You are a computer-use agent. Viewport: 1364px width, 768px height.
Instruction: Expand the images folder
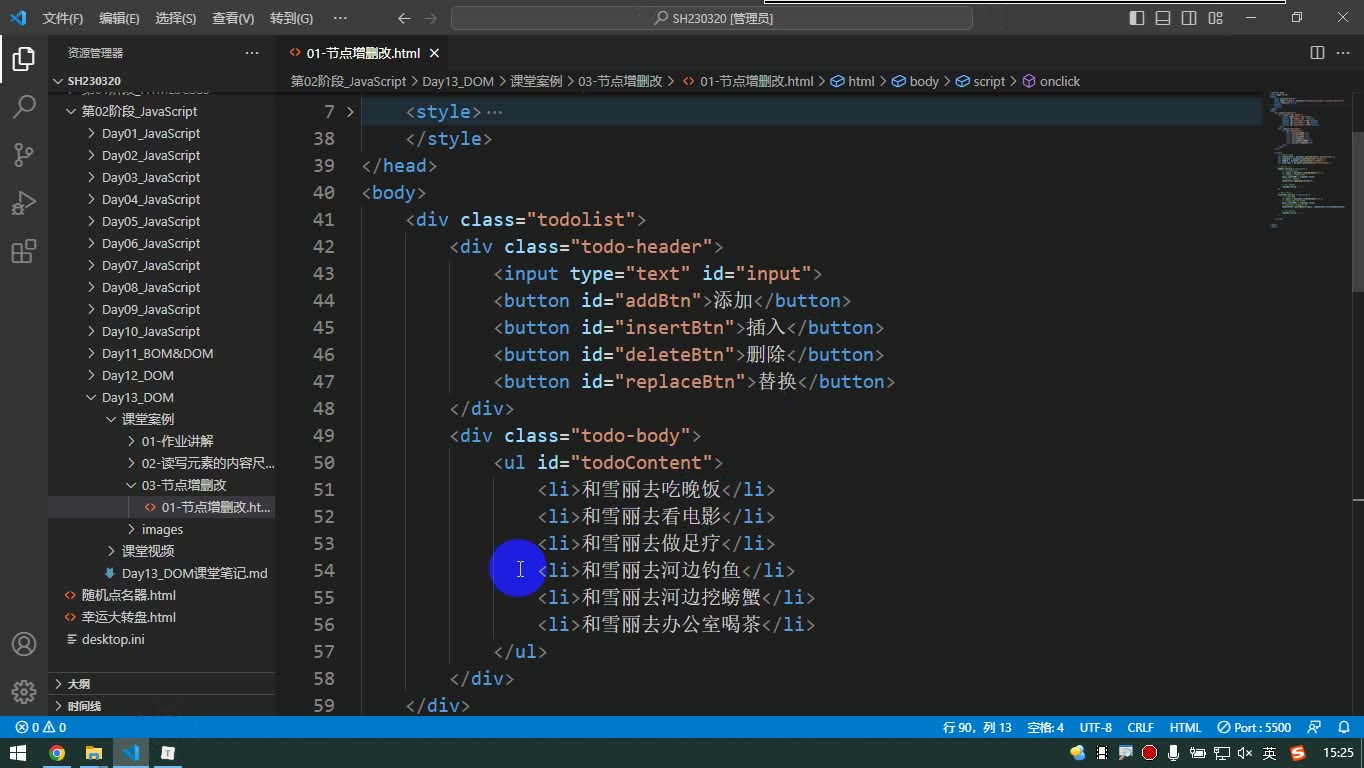tap(162, 529)
